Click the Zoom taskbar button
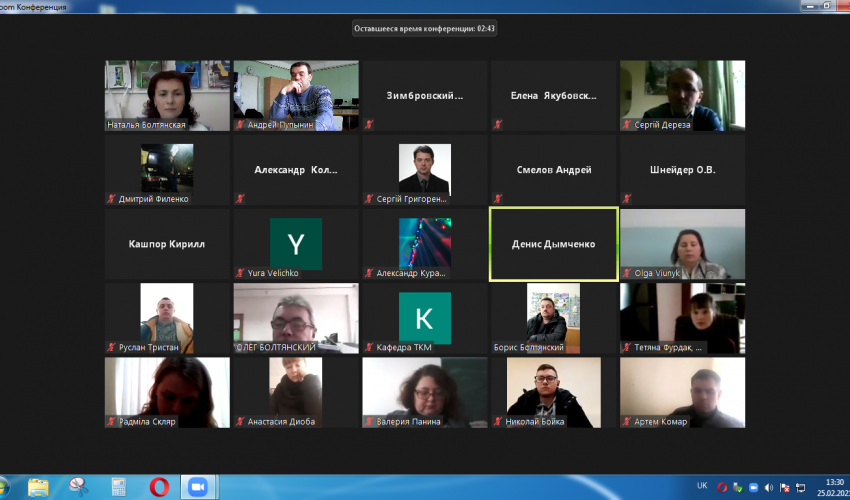The height and width of the screenshot is (500, 850). 198,487
